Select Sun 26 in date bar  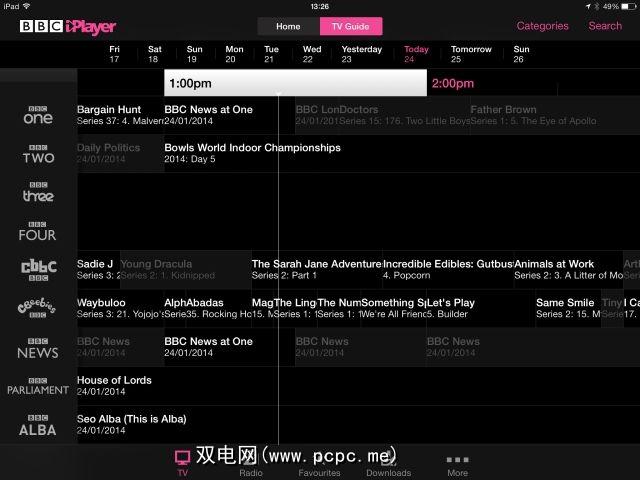coord(521,54)
